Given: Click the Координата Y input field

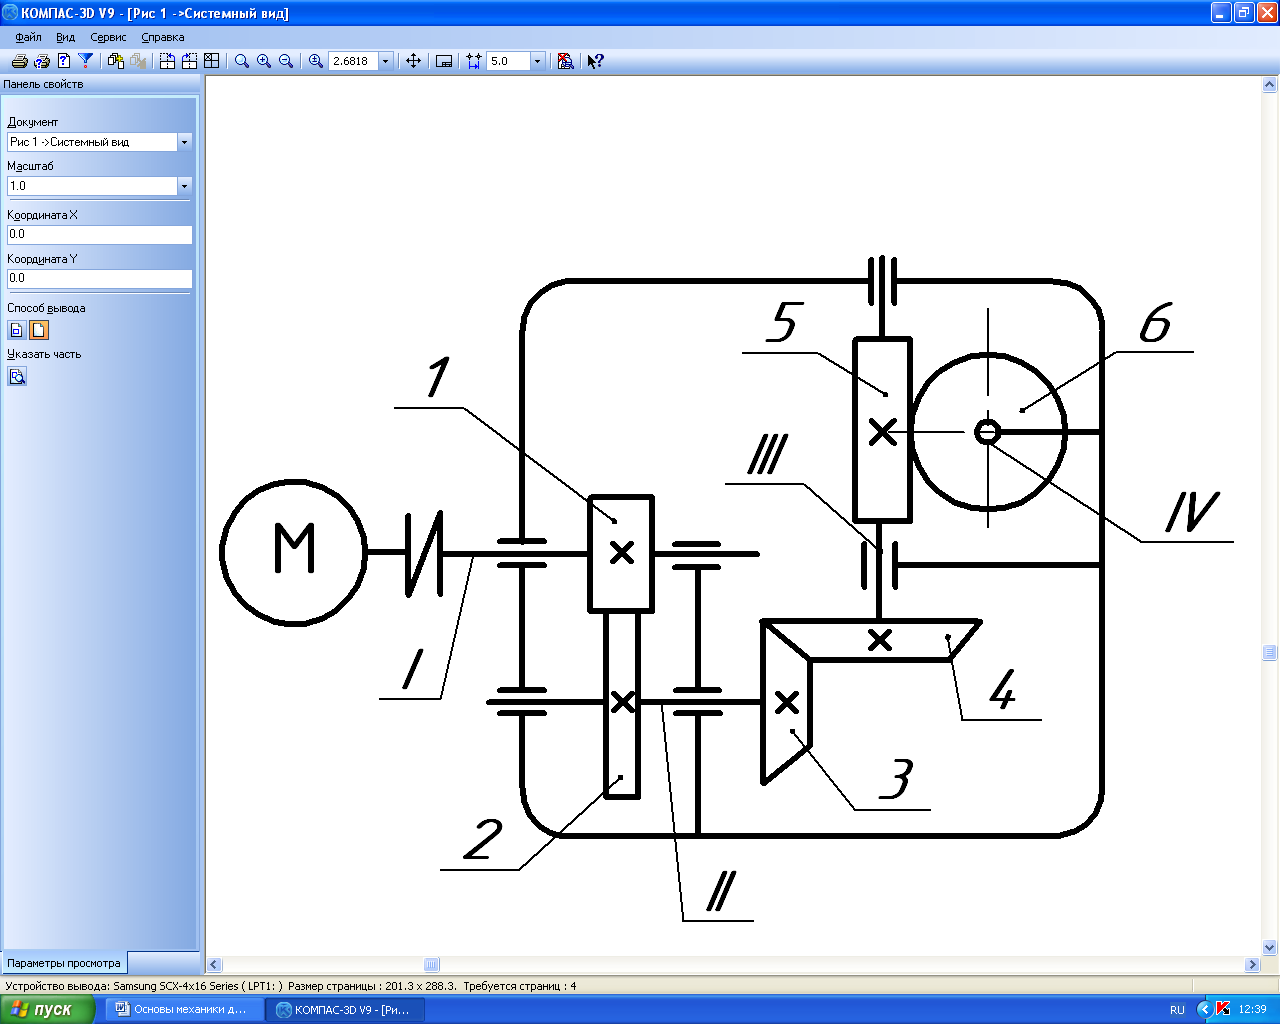Looking at the screenshot, I should pos(99,278).
